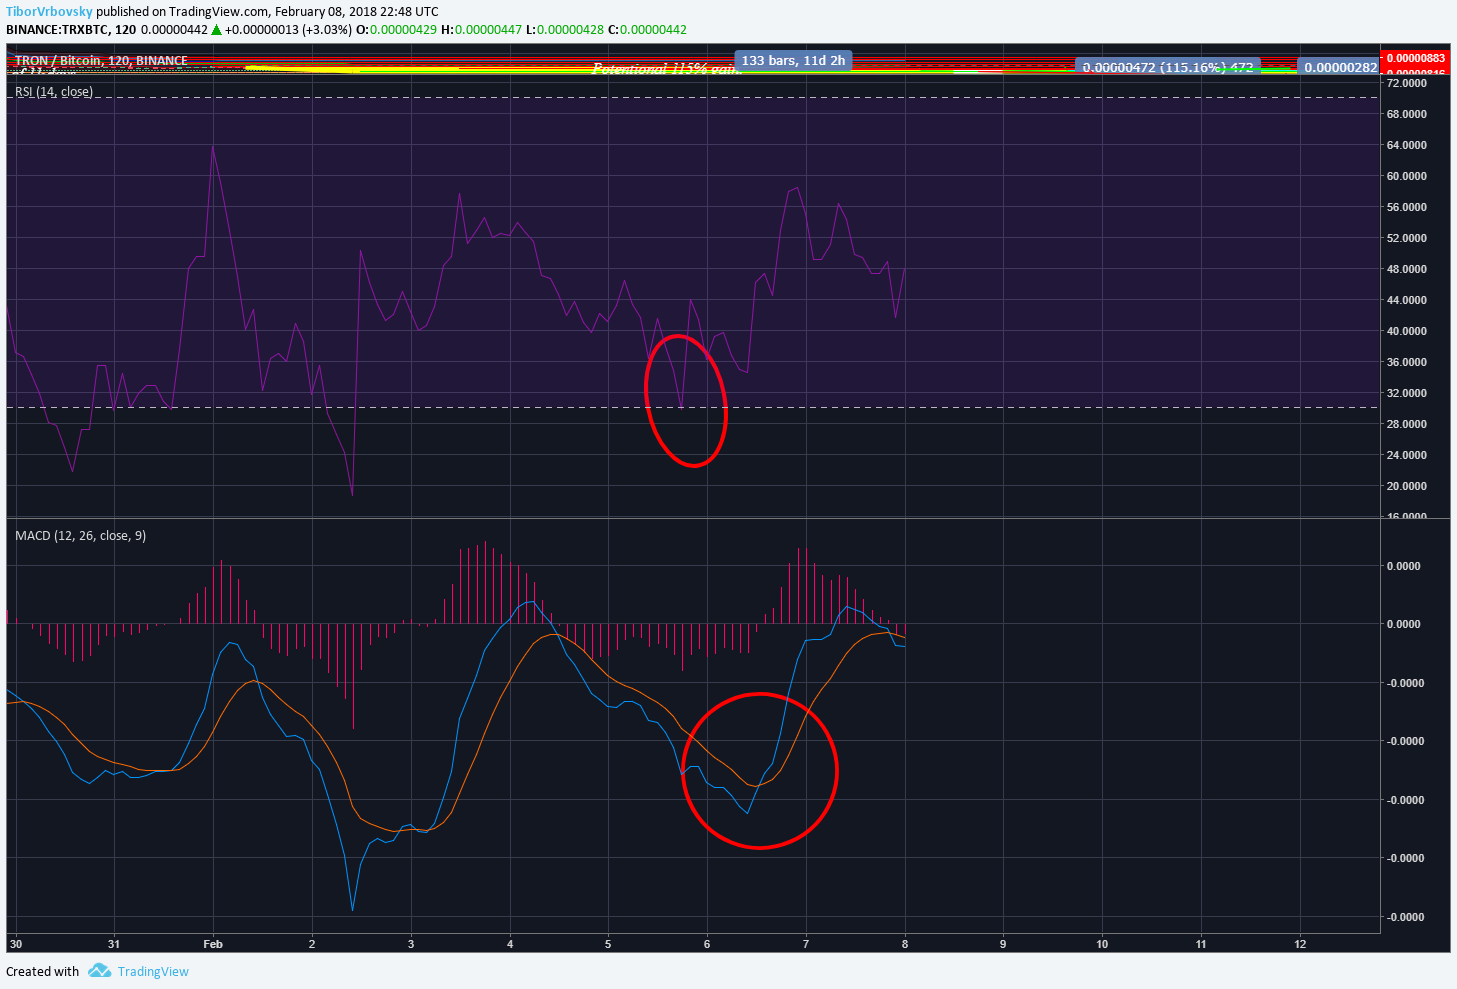The height and width of the screenshot is (989, 1457).
Task: Click date label 3 on time axis
Action: [x=411, y=944]
